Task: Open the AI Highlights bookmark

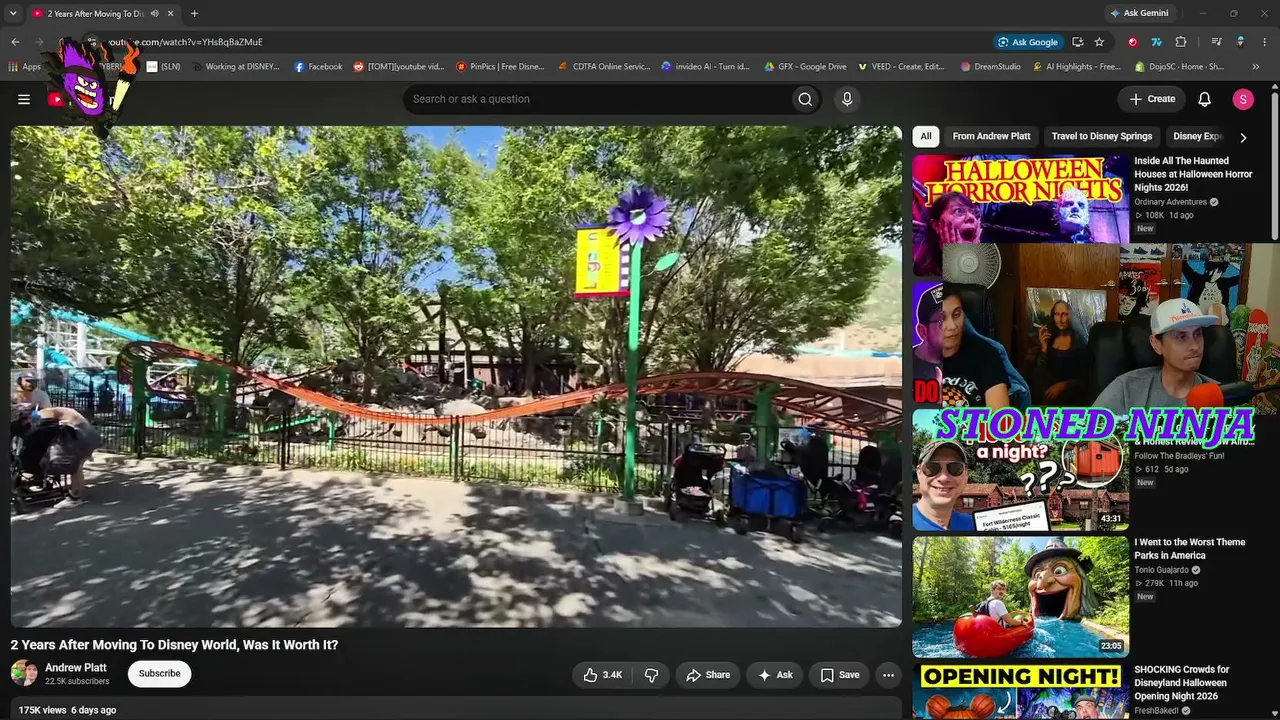Action: (1075, 67)
